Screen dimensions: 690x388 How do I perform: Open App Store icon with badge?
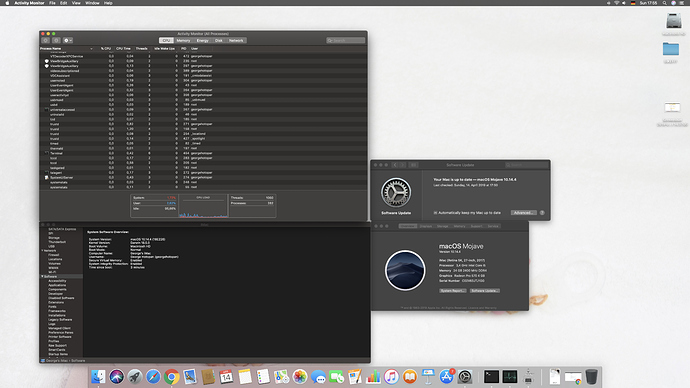[x=446, y=377]
